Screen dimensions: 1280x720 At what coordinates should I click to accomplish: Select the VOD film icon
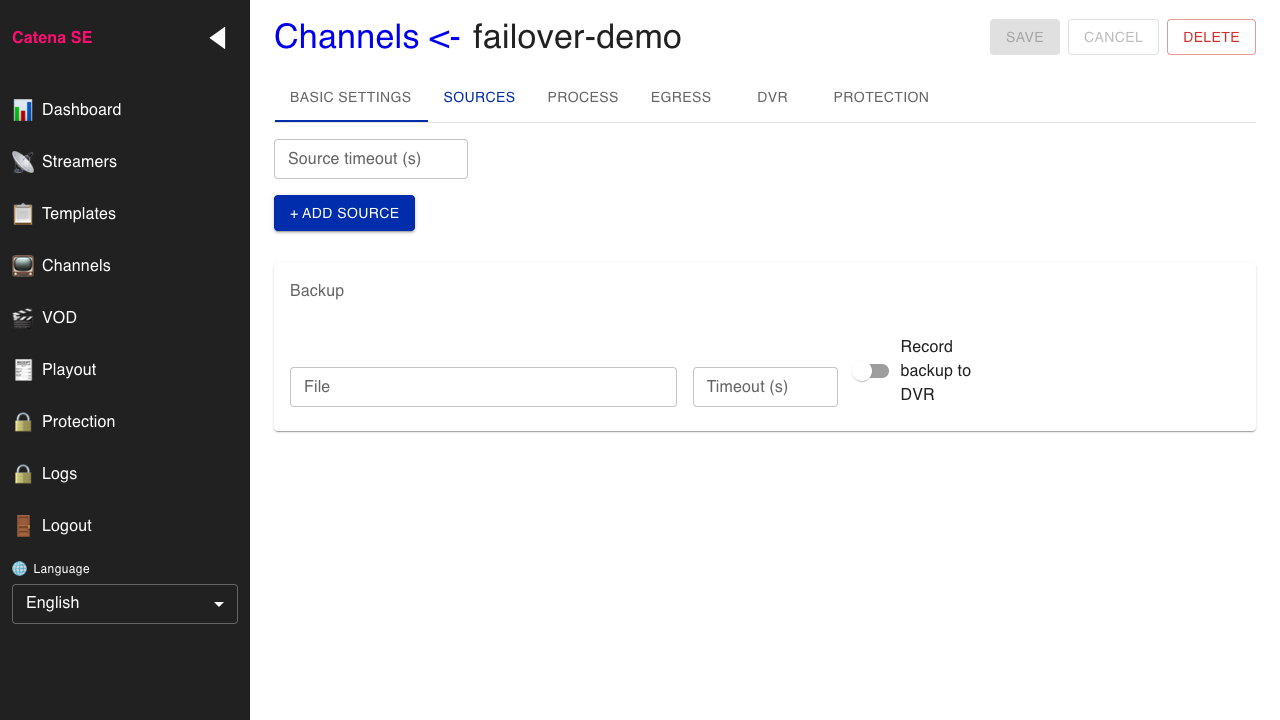pos(23,317)
